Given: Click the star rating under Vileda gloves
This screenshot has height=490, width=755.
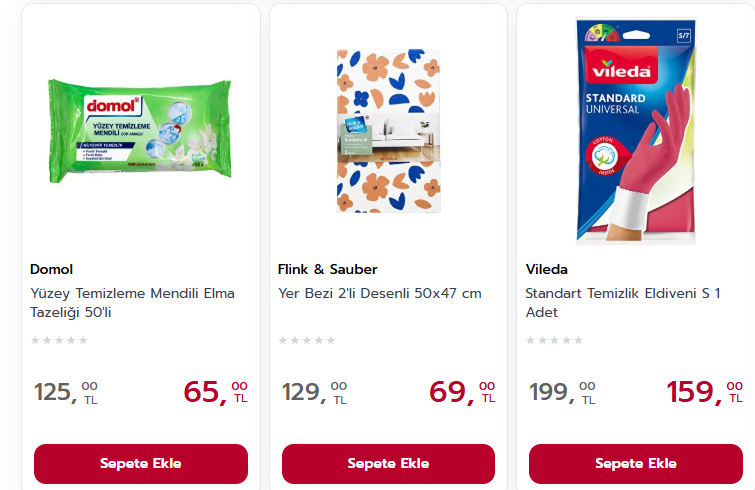Looking at the screenshot, I should pos(554,340).
